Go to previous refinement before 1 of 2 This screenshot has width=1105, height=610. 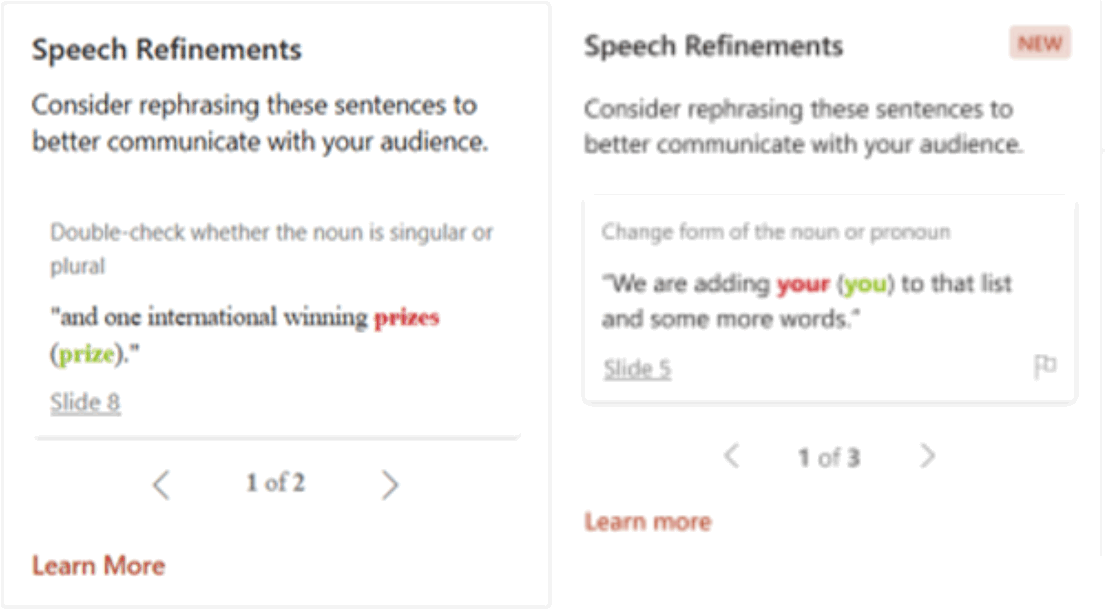coord(161,485)
